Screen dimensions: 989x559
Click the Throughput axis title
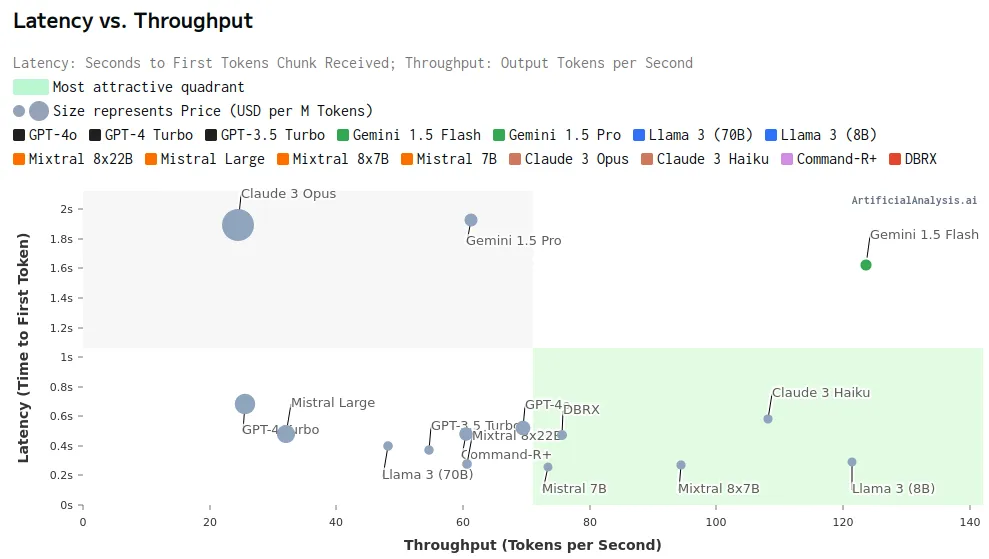532,545
